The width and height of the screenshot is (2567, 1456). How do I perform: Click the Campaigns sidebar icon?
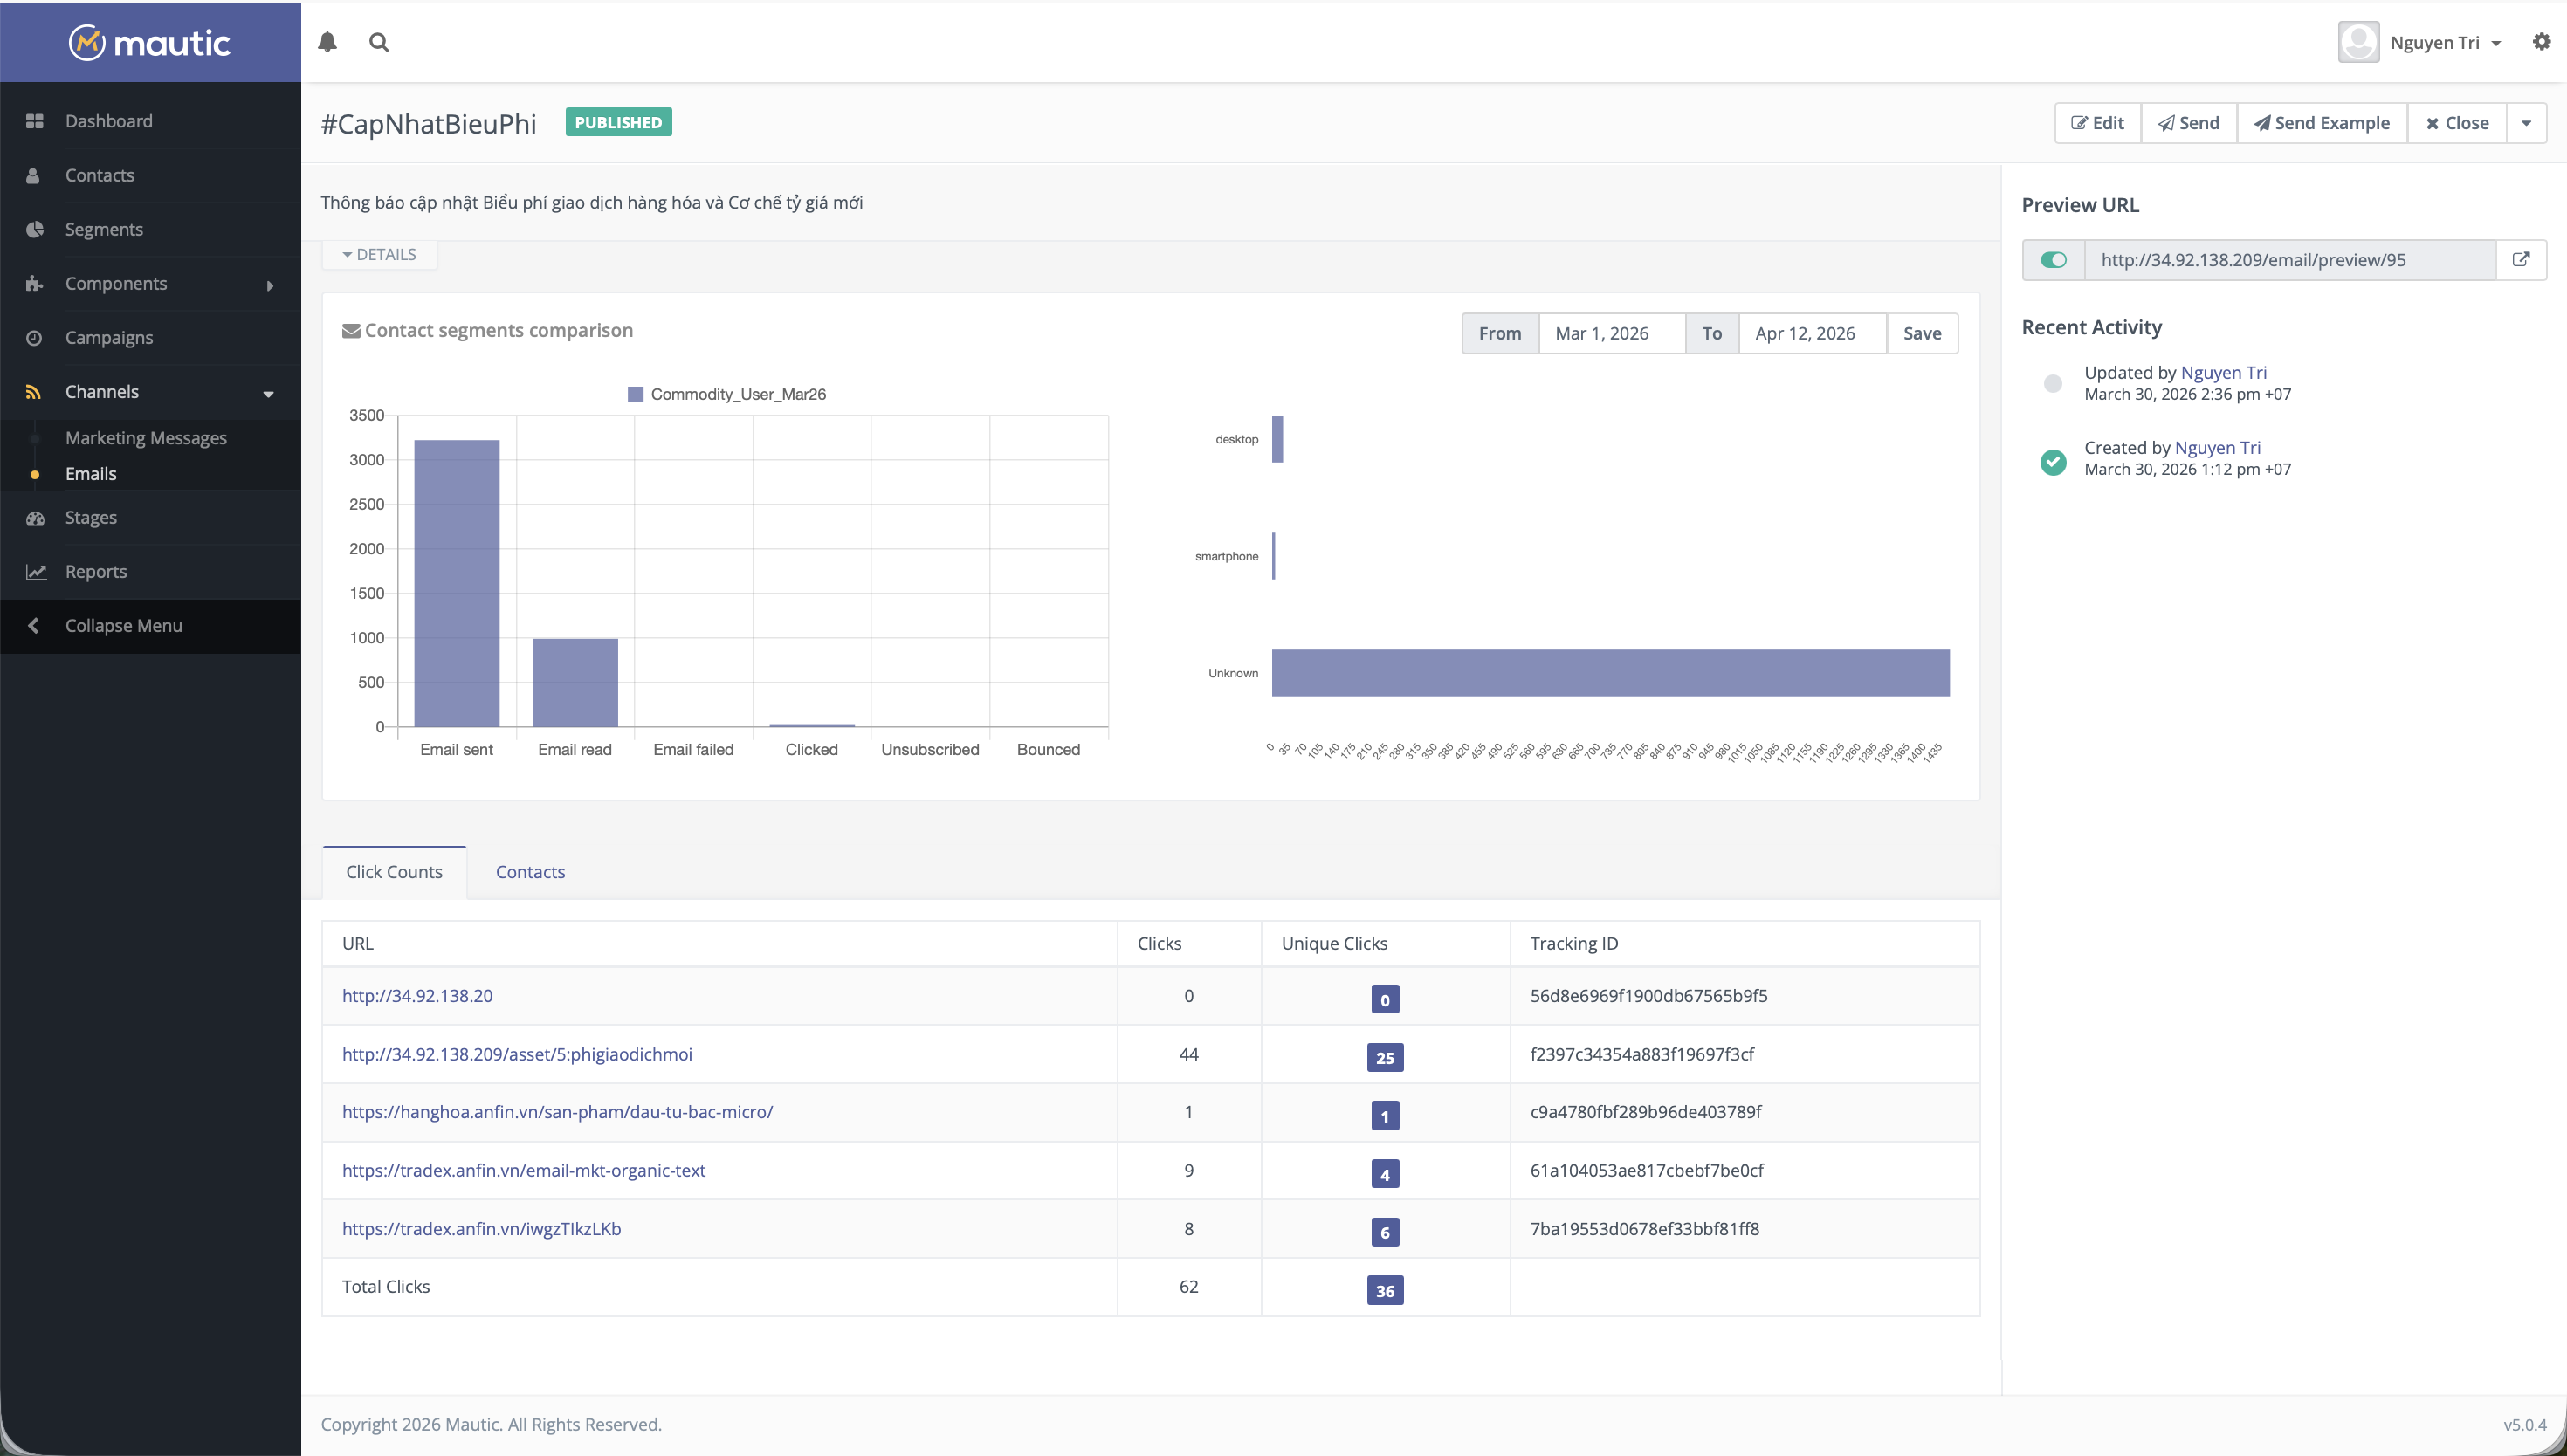coord(34,337)
